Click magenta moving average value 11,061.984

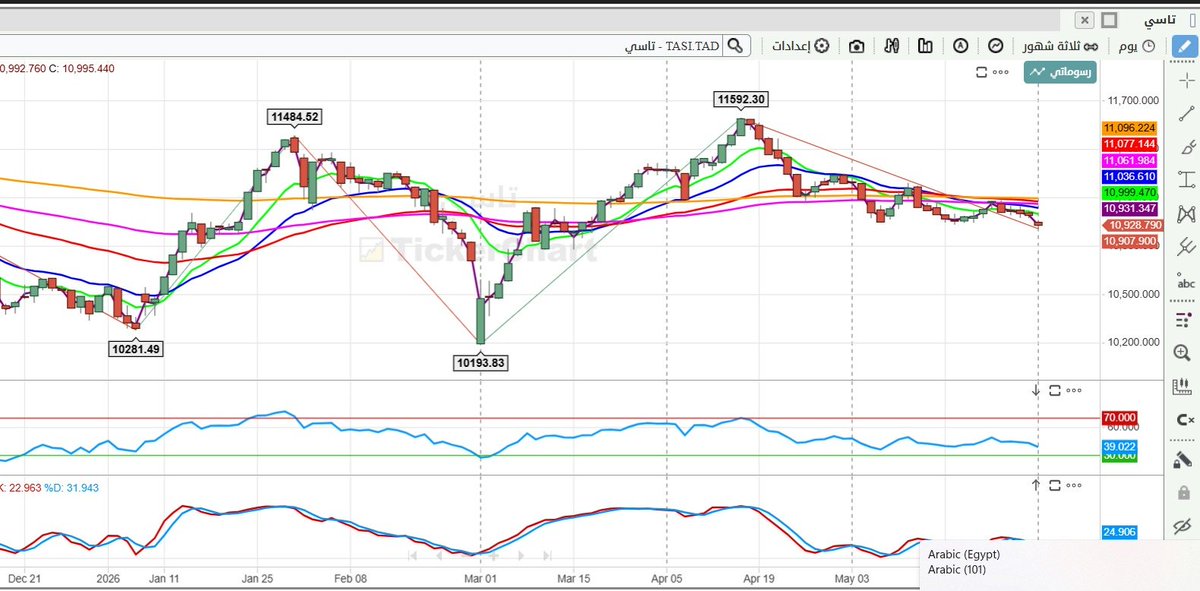1129,160
